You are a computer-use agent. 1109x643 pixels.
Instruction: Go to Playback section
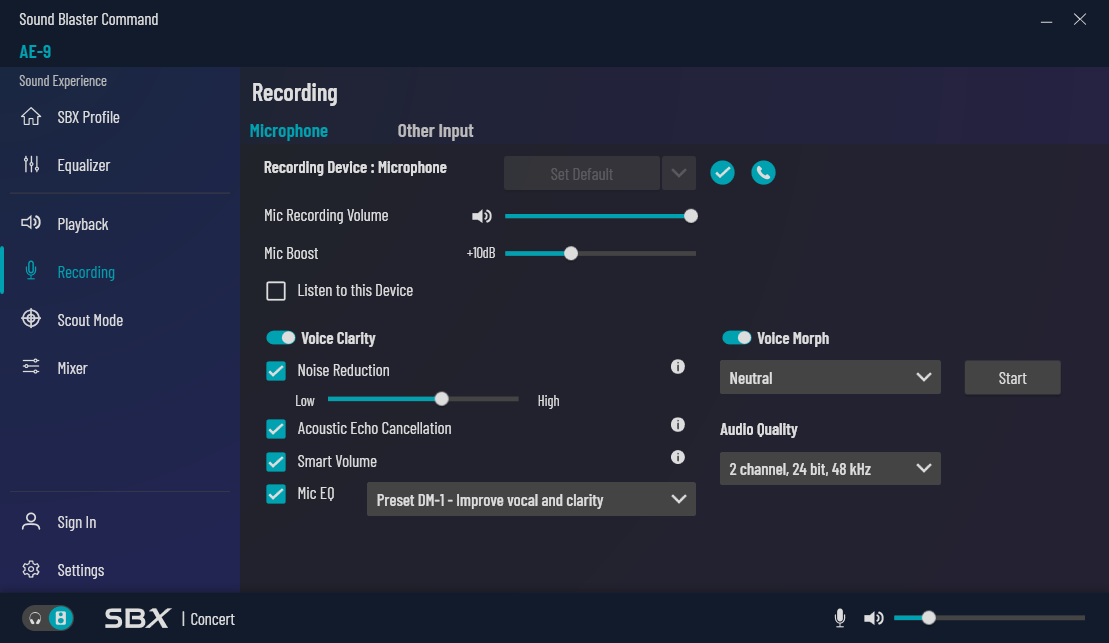pyautogui.click(x=83, y=224)
